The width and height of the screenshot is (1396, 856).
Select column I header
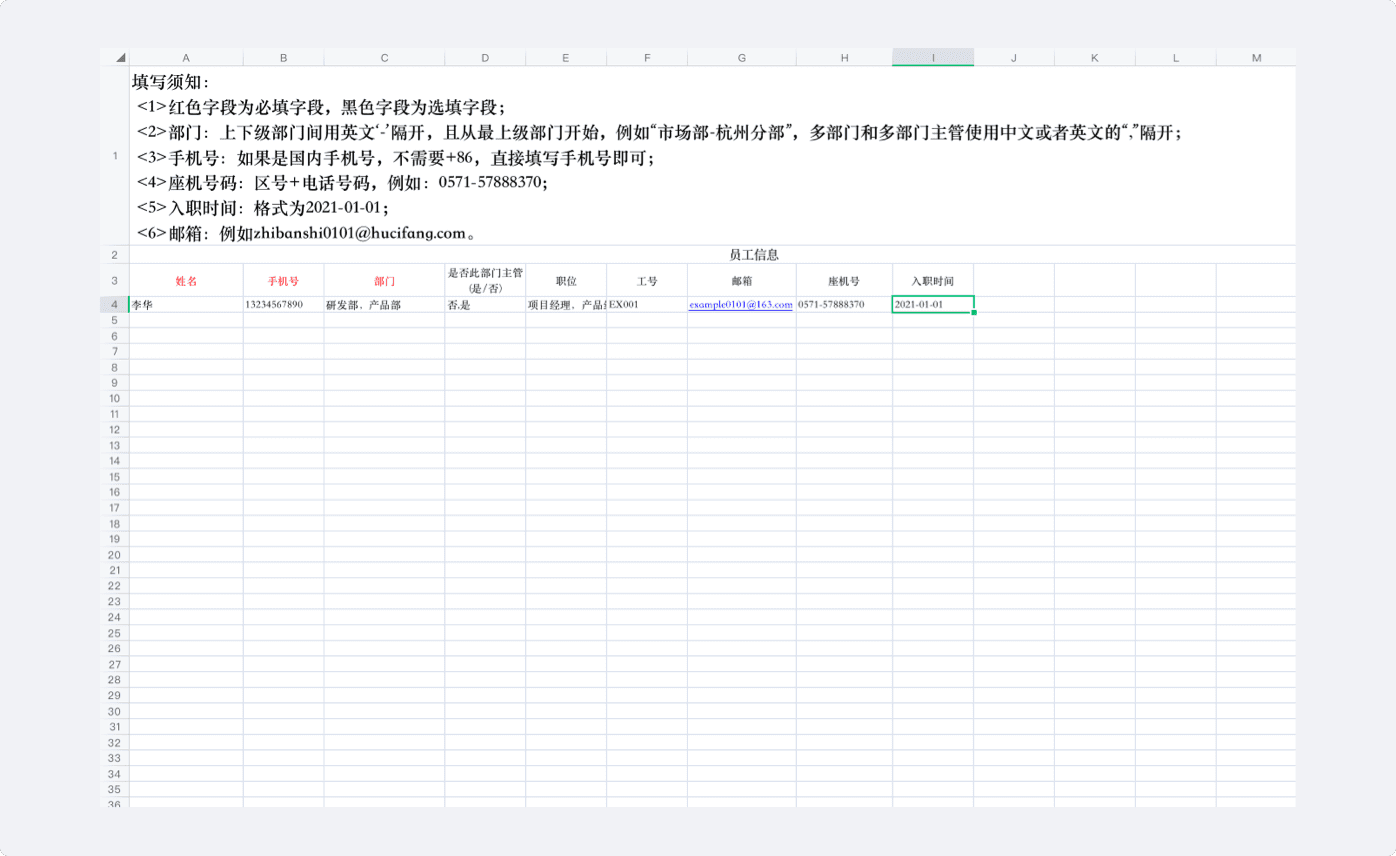(933, 58)
